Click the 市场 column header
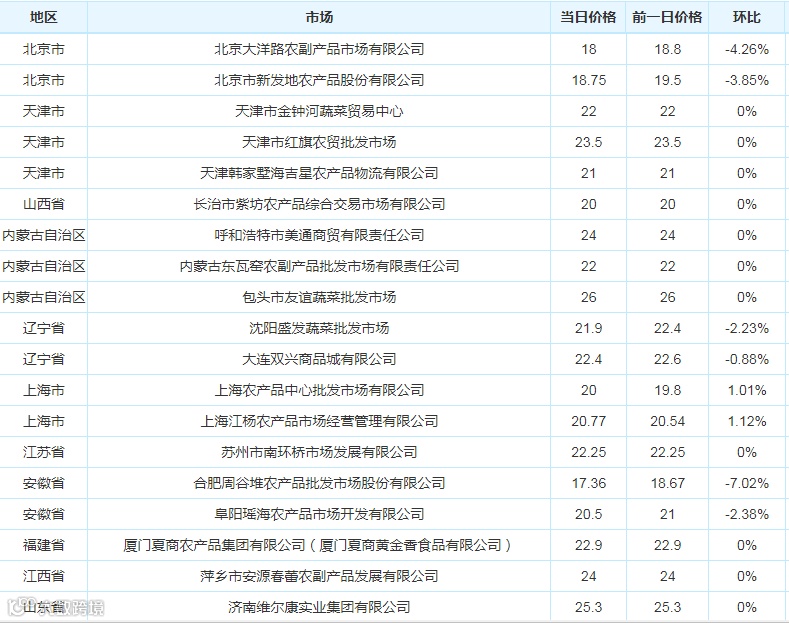 [x=319, y=18]
